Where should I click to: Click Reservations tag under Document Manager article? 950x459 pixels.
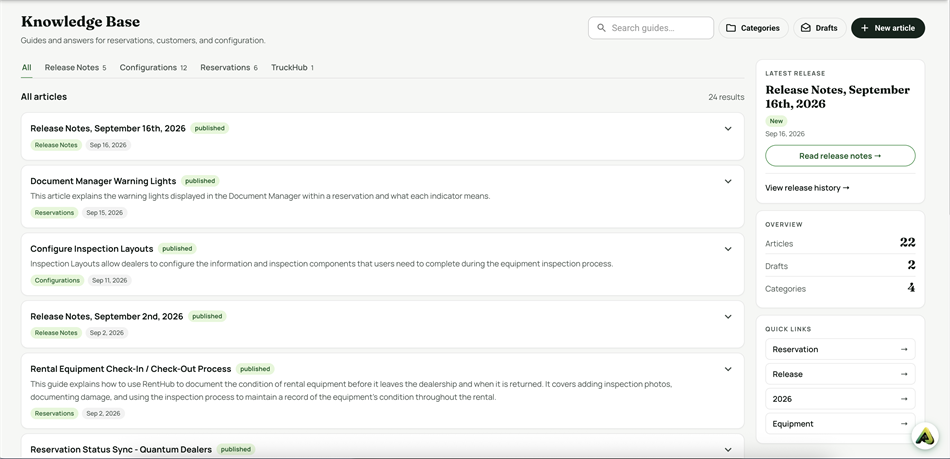(54, 213)
